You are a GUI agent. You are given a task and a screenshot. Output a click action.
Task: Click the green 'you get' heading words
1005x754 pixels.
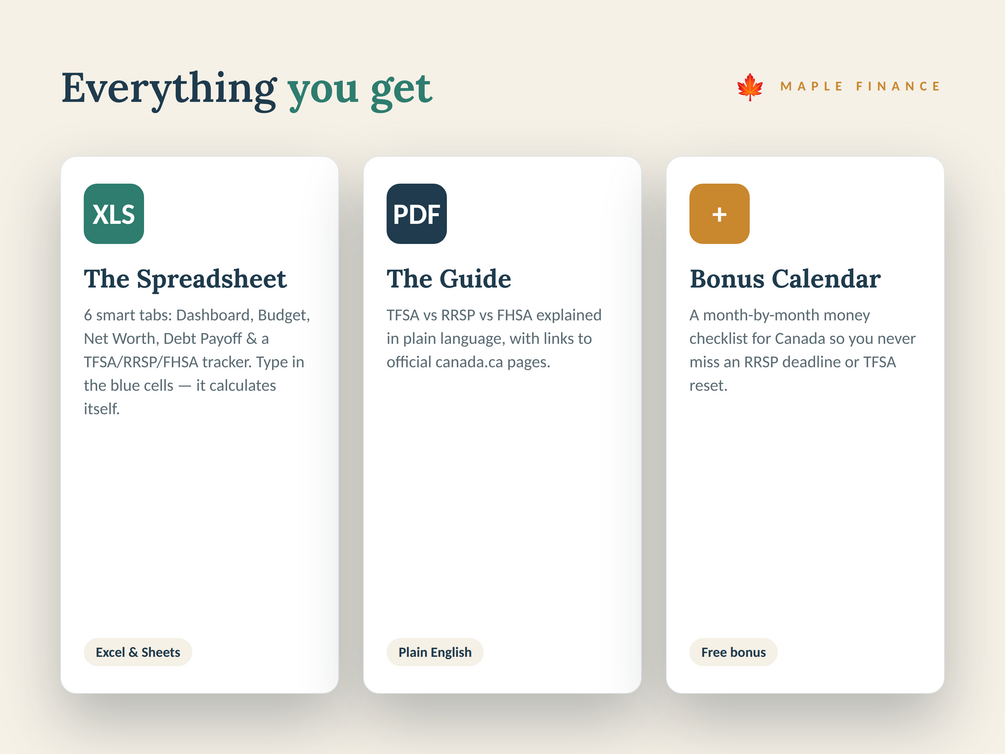coord(360,90)
